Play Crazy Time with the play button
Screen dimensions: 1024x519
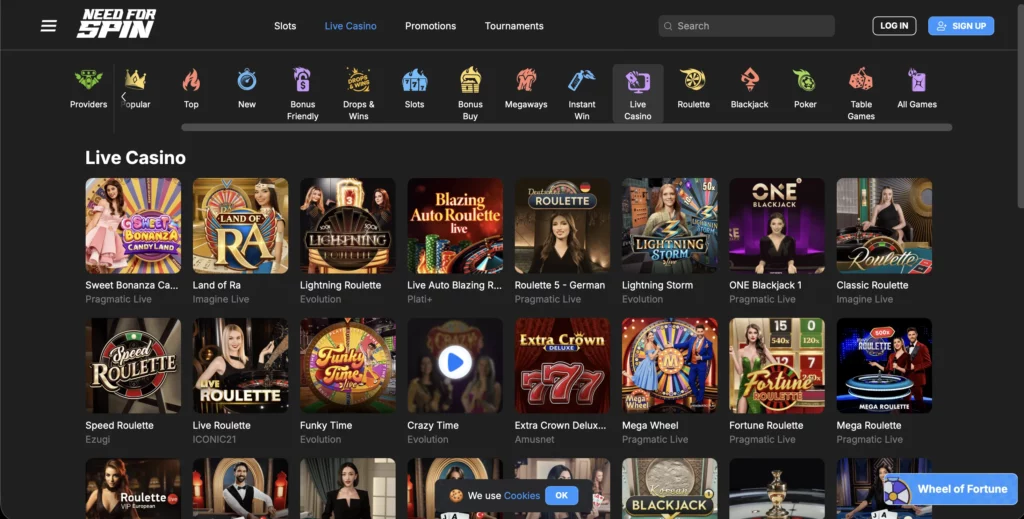click(x=455, y=362)
